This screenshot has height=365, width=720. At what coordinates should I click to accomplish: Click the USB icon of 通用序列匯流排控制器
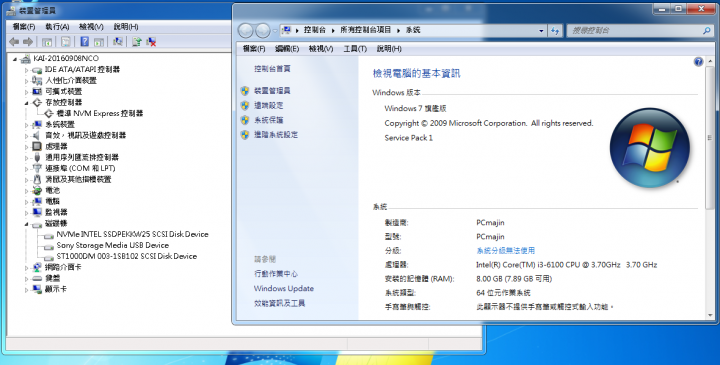coord(37,157)
